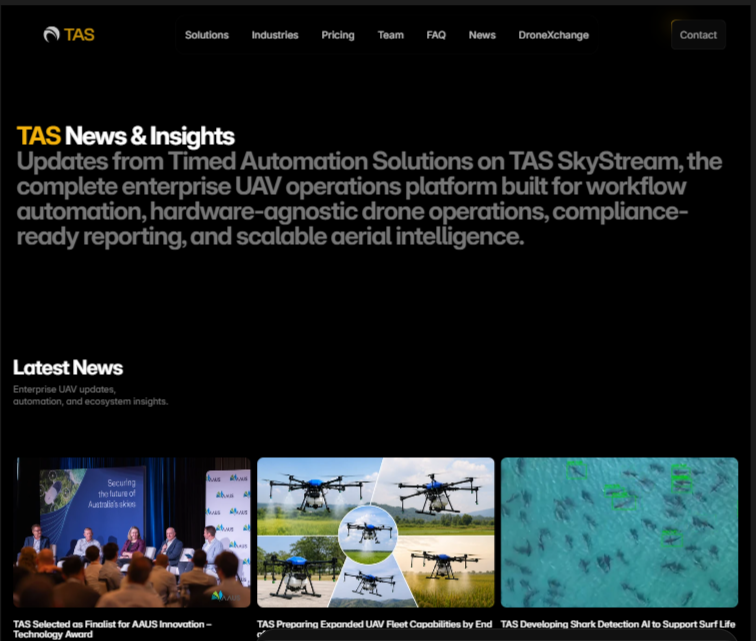The width and height of the screenshot is (756, 641).
Task: Open the Team nav link
Action: [391, 35]
